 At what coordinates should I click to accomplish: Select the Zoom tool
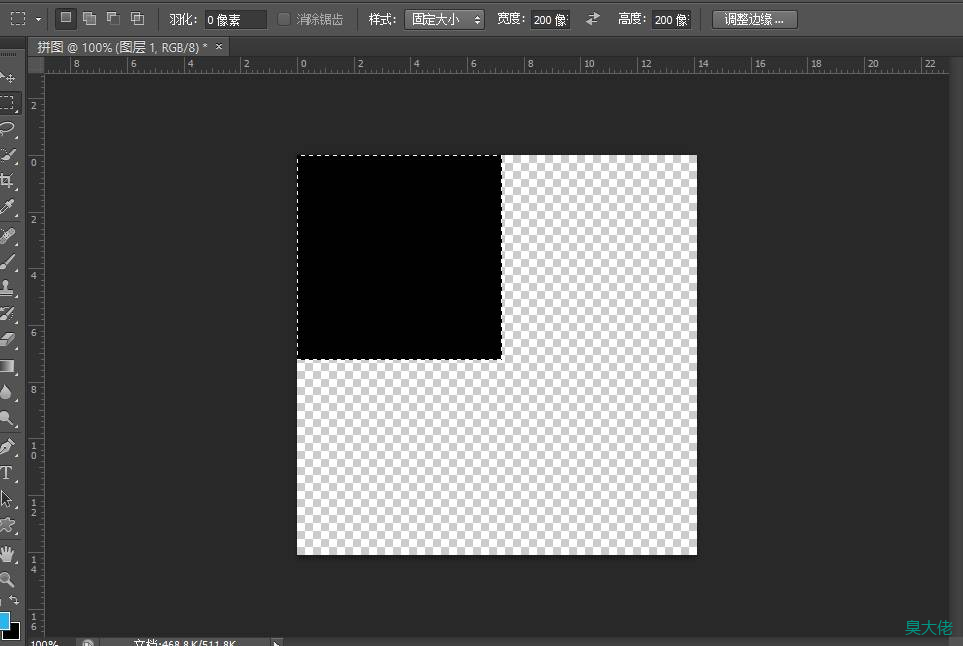point(8,579)
